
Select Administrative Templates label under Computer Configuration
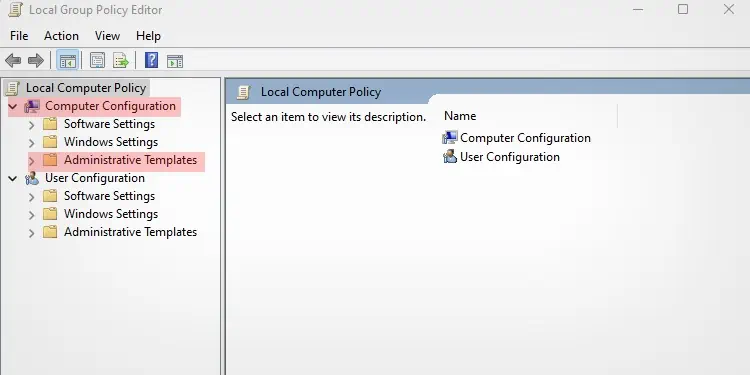131,160
